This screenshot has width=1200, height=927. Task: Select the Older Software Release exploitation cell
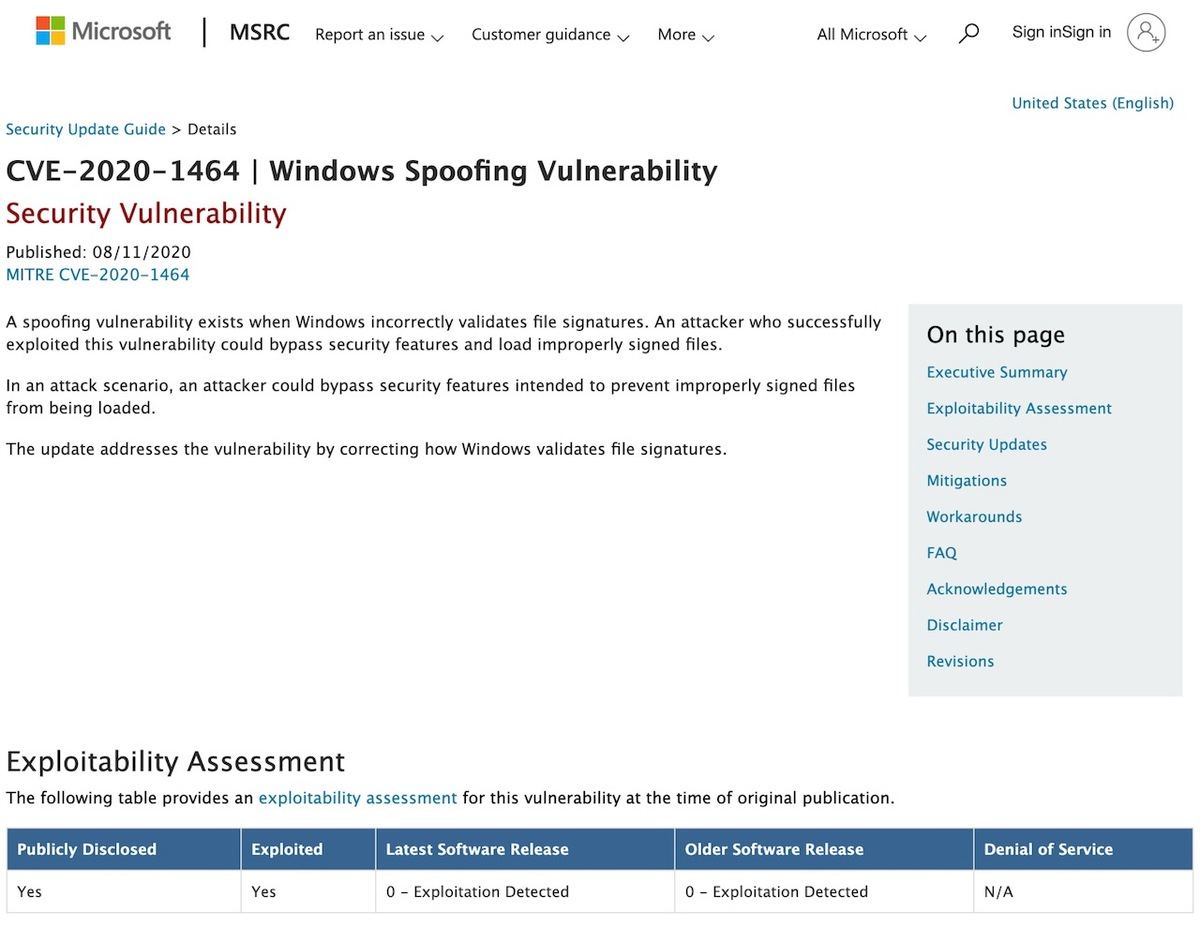click(824, 891)
